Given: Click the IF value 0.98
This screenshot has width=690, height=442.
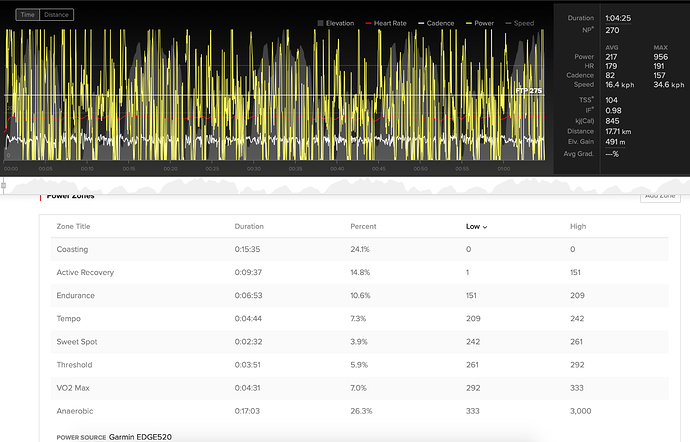Looking at the screenshot, I should (613, 110).
